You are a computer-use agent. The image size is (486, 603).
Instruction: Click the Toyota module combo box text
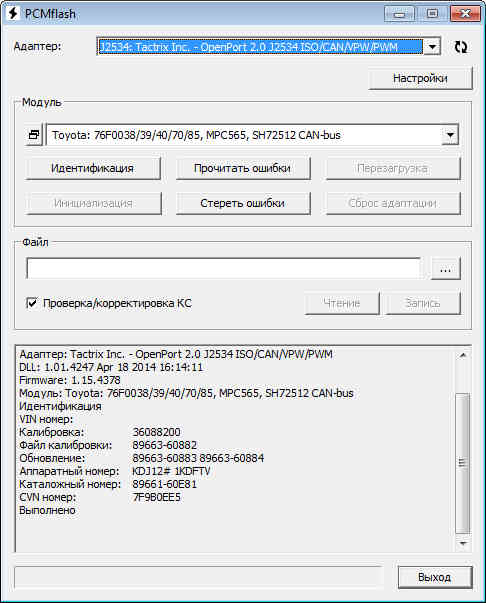tap(196, 135)
